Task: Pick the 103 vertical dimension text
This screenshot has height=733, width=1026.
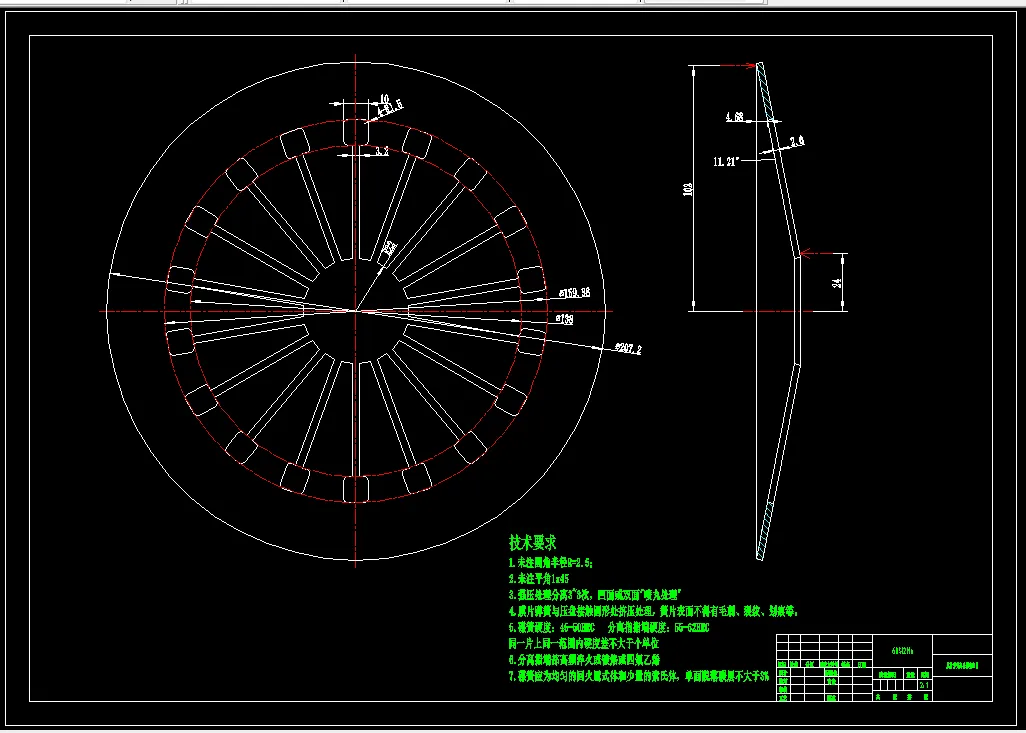Action: (x=688, y=189)
